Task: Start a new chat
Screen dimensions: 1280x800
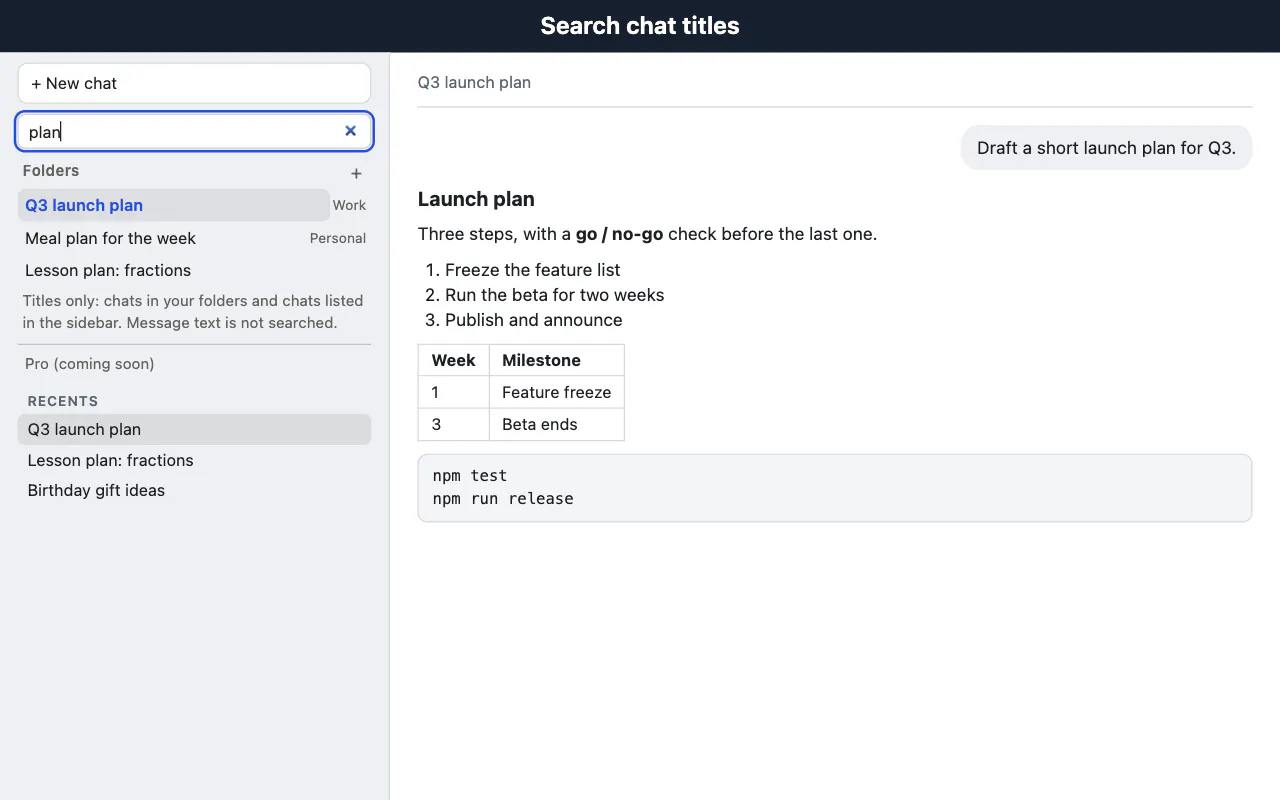Action: coord(194,83)
